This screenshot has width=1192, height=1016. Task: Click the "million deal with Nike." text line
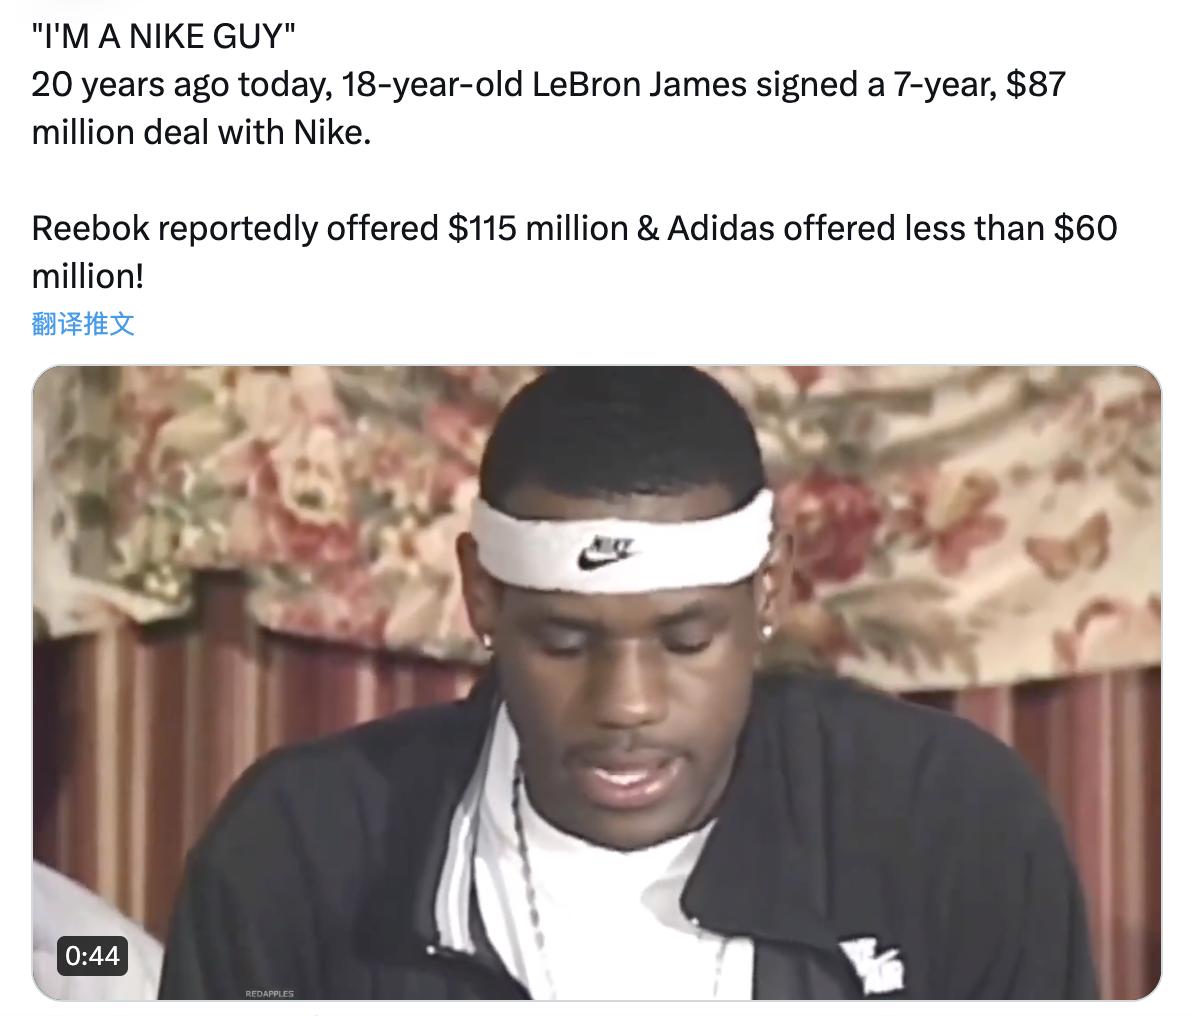(201, 132)
